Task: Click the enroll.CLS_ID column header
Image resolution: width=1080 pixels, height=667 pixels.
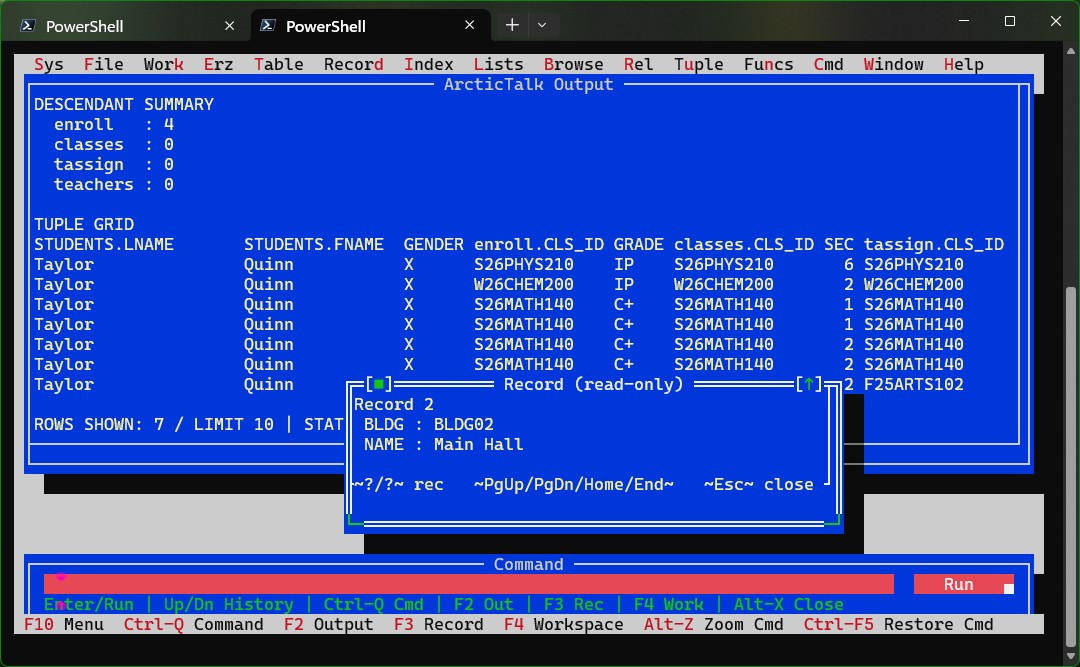Action: 539,245
